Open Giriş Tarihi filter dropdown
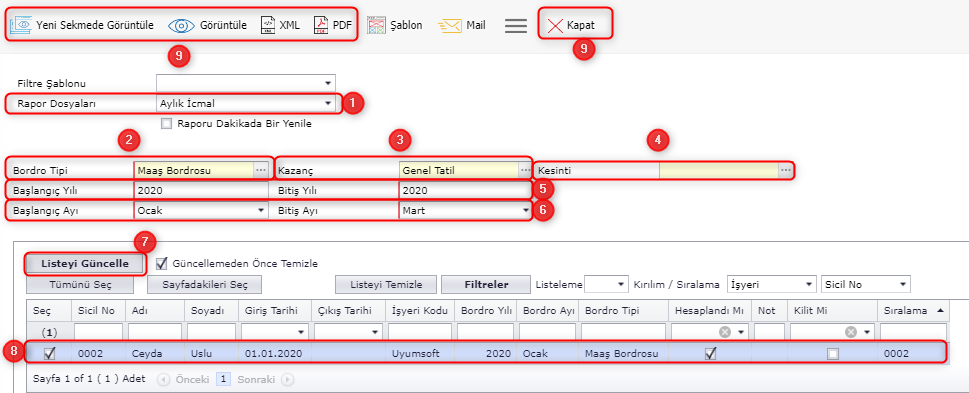Viewport: 969px width, 393px height. pyautogui.click(x=302, y=332)
